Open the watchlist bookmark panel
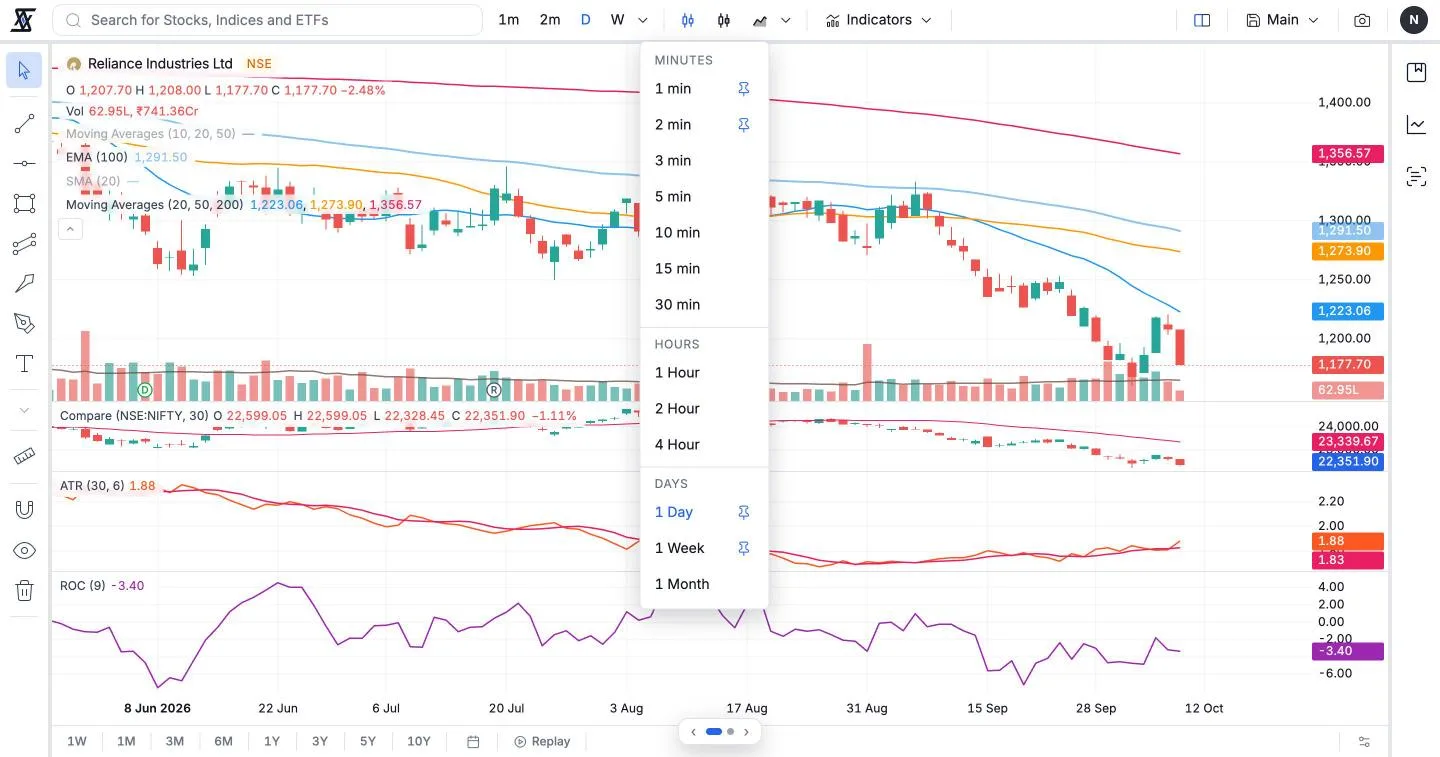Screen dimensions: 1440x757 pos(1416,72)
